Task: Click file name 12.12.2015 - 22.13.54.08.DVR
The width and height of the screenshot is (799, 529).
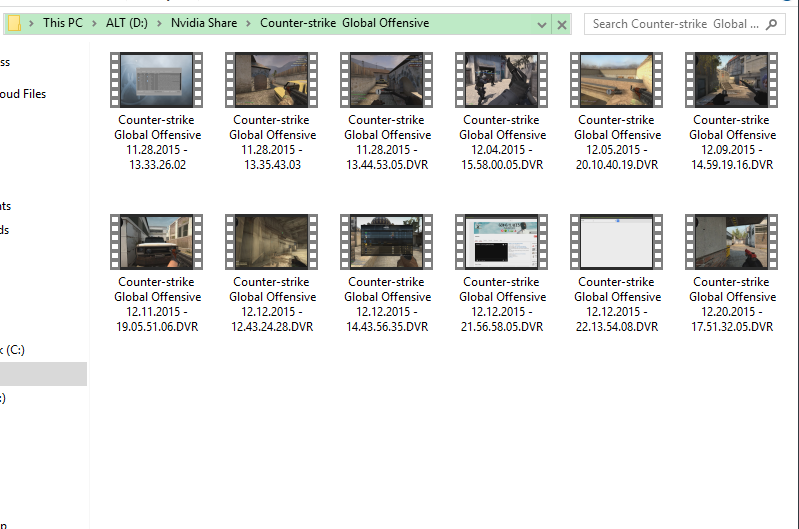Action: (617, 304)
